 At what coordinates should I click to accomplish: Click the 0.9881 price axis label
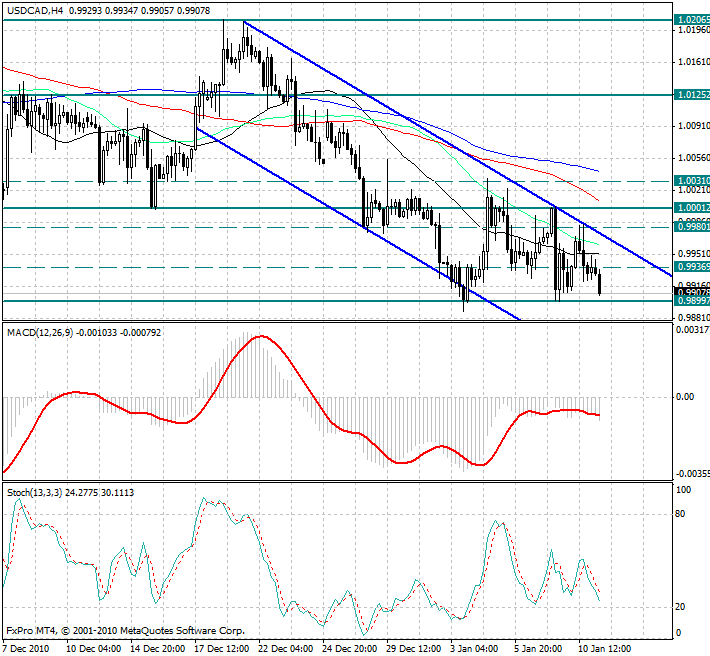click(694, 317)
